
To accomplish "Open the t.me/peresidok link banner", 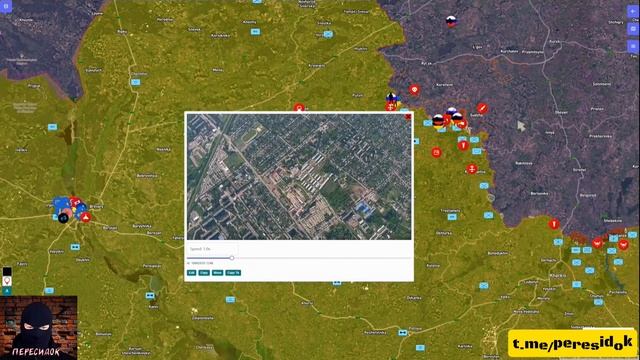I will [x=573, y=344].
